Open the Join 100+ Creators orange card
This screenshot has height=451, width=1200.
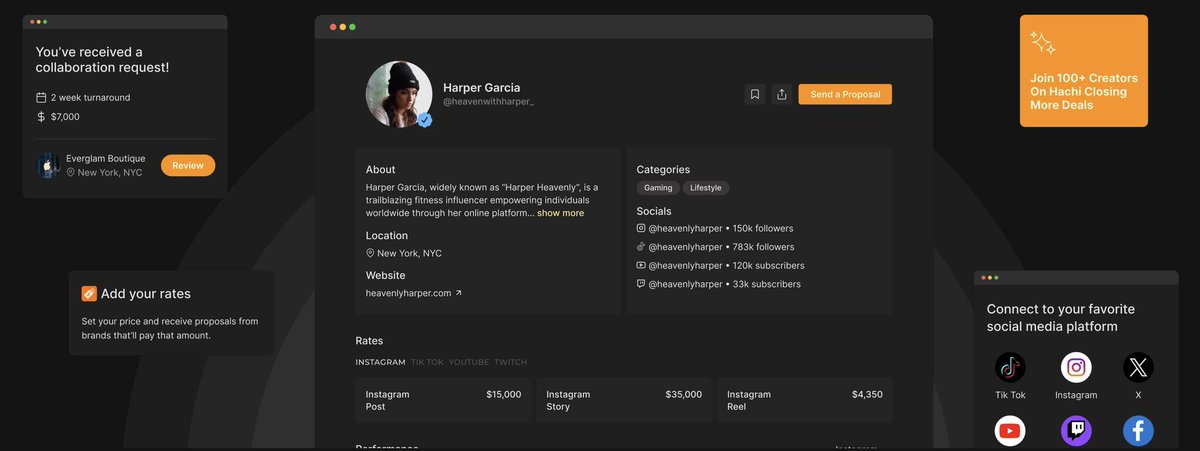pos(1084,71)
